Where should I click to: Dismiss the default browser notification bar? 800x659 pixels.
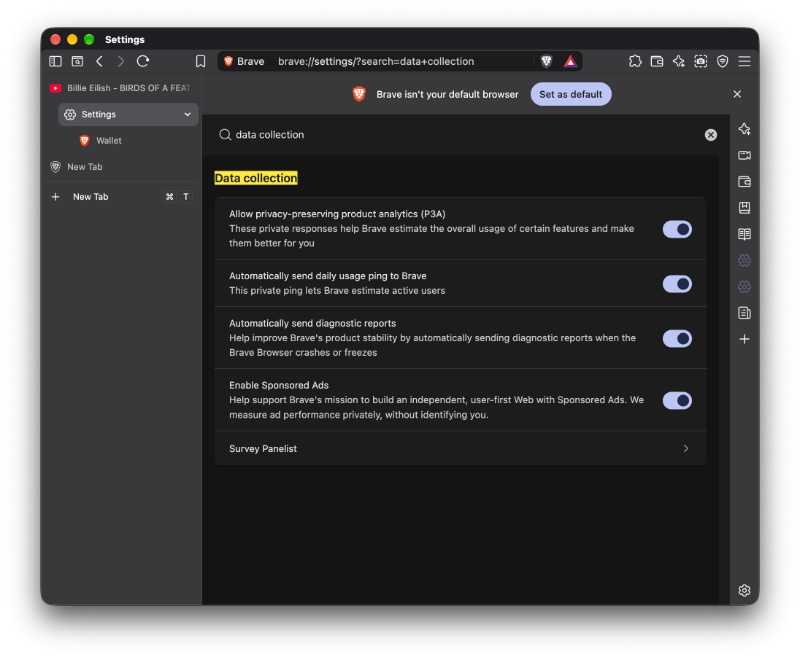click(737, 94)
